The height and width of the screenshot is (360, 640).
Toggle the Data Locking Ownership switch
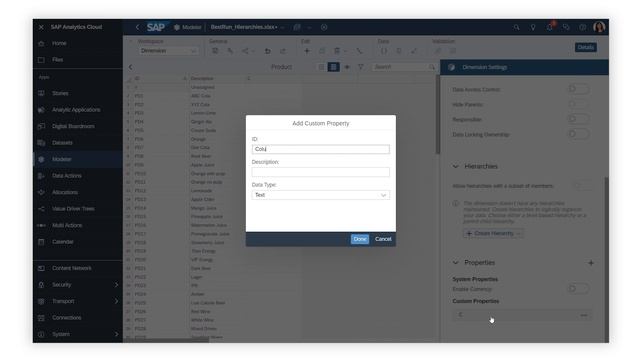(x=579, y=134)
